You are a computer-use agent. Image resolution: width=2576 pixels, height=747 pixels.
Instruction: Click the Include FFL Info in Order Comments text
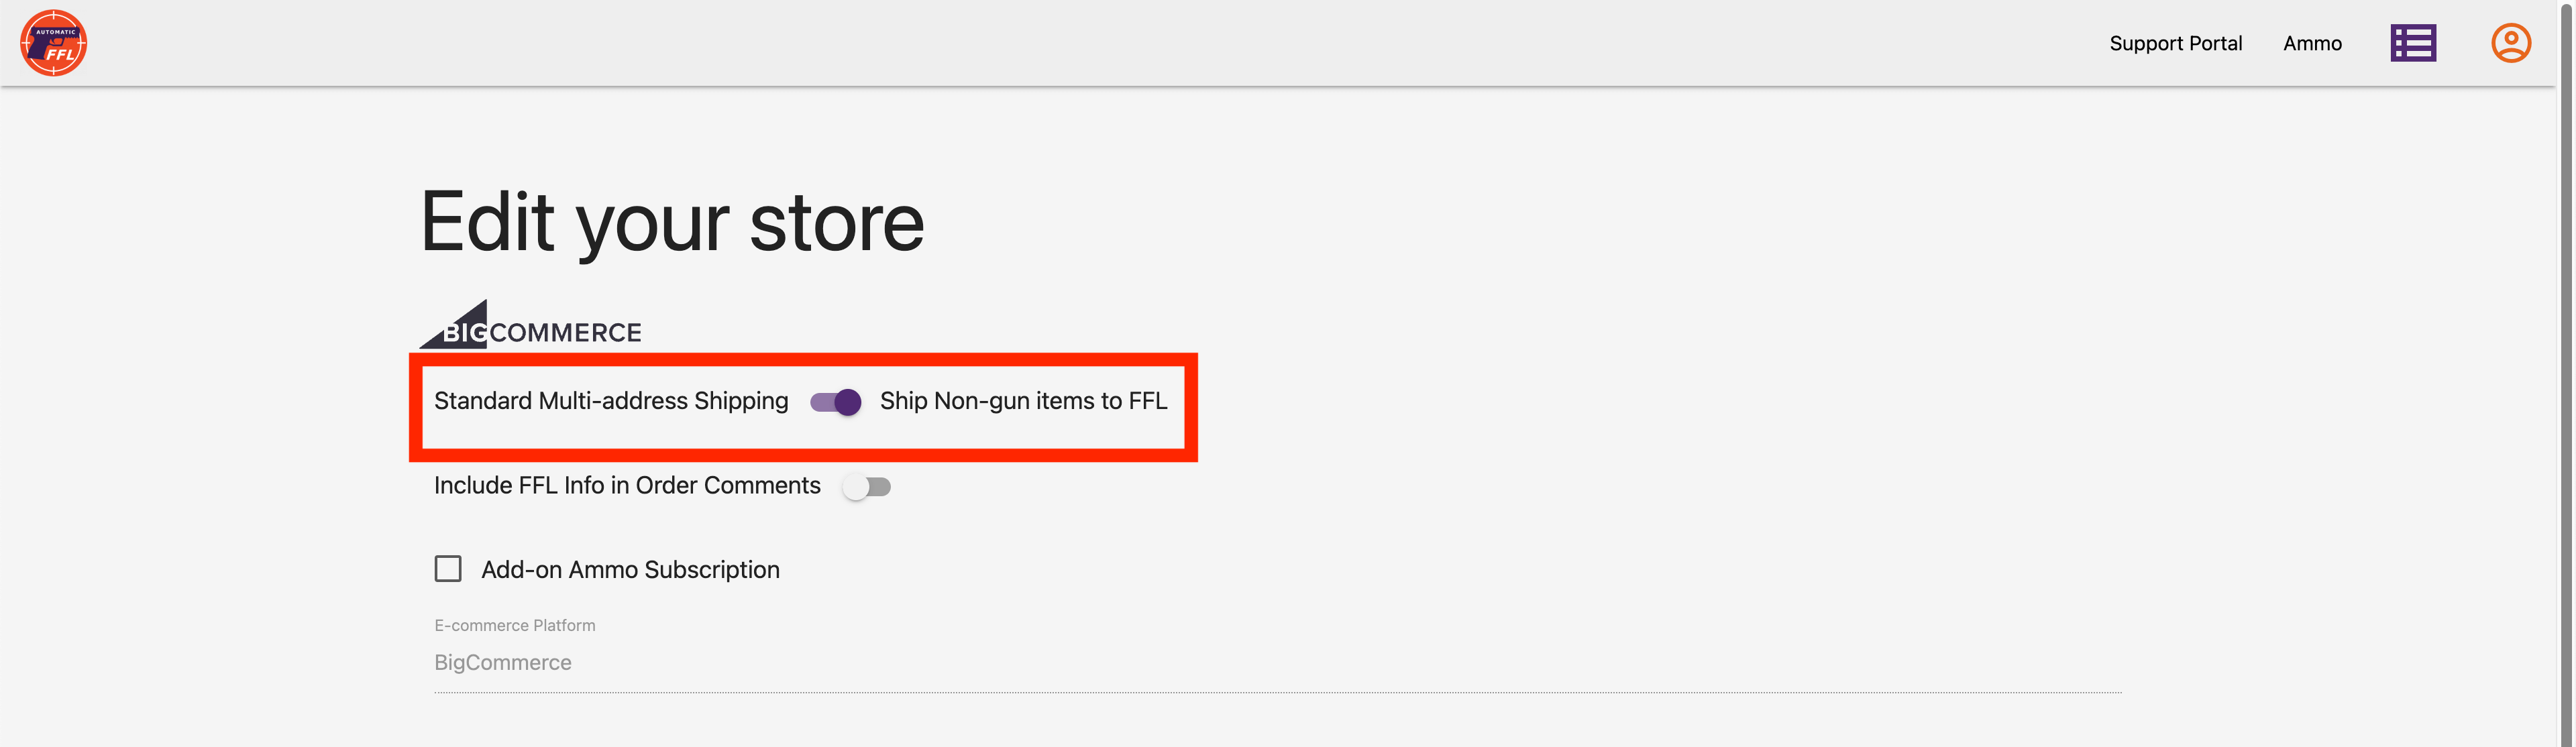[627, 486]
